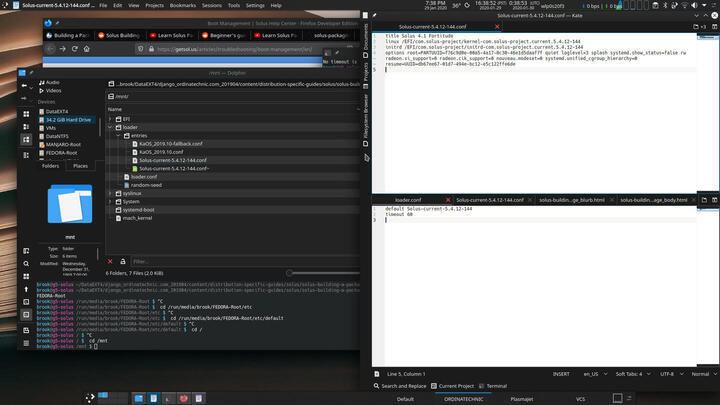Click Firefox reload page icon

(x=74, y=49)
